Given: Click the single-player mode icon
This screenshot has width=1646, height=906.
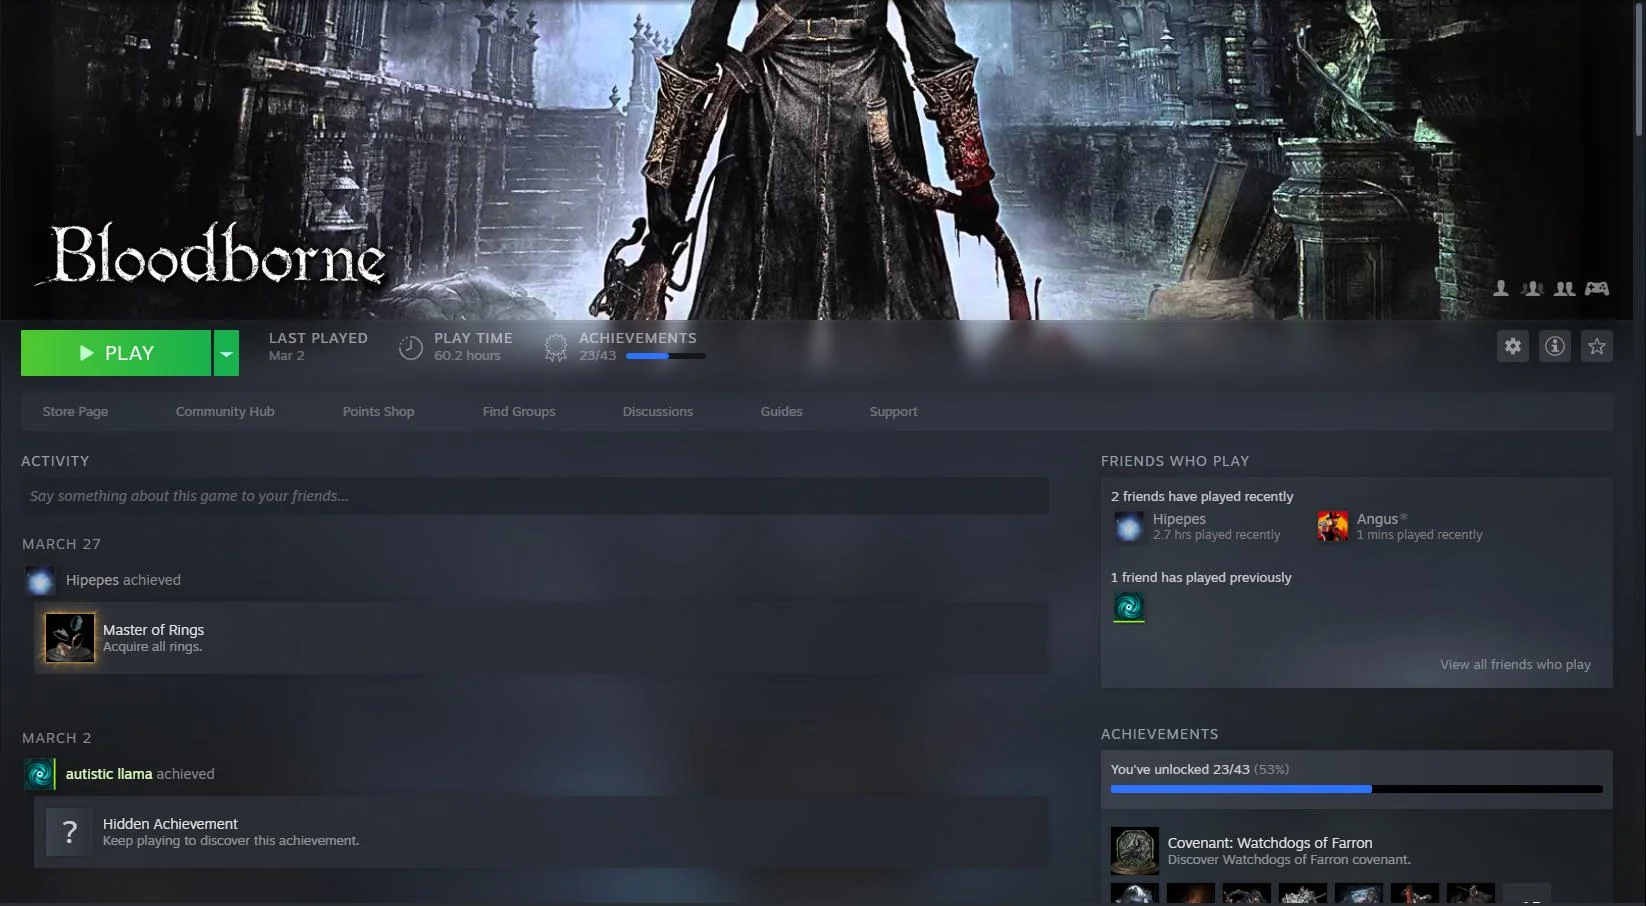Looking at the screenshot, I should (x=1501, y=288).
